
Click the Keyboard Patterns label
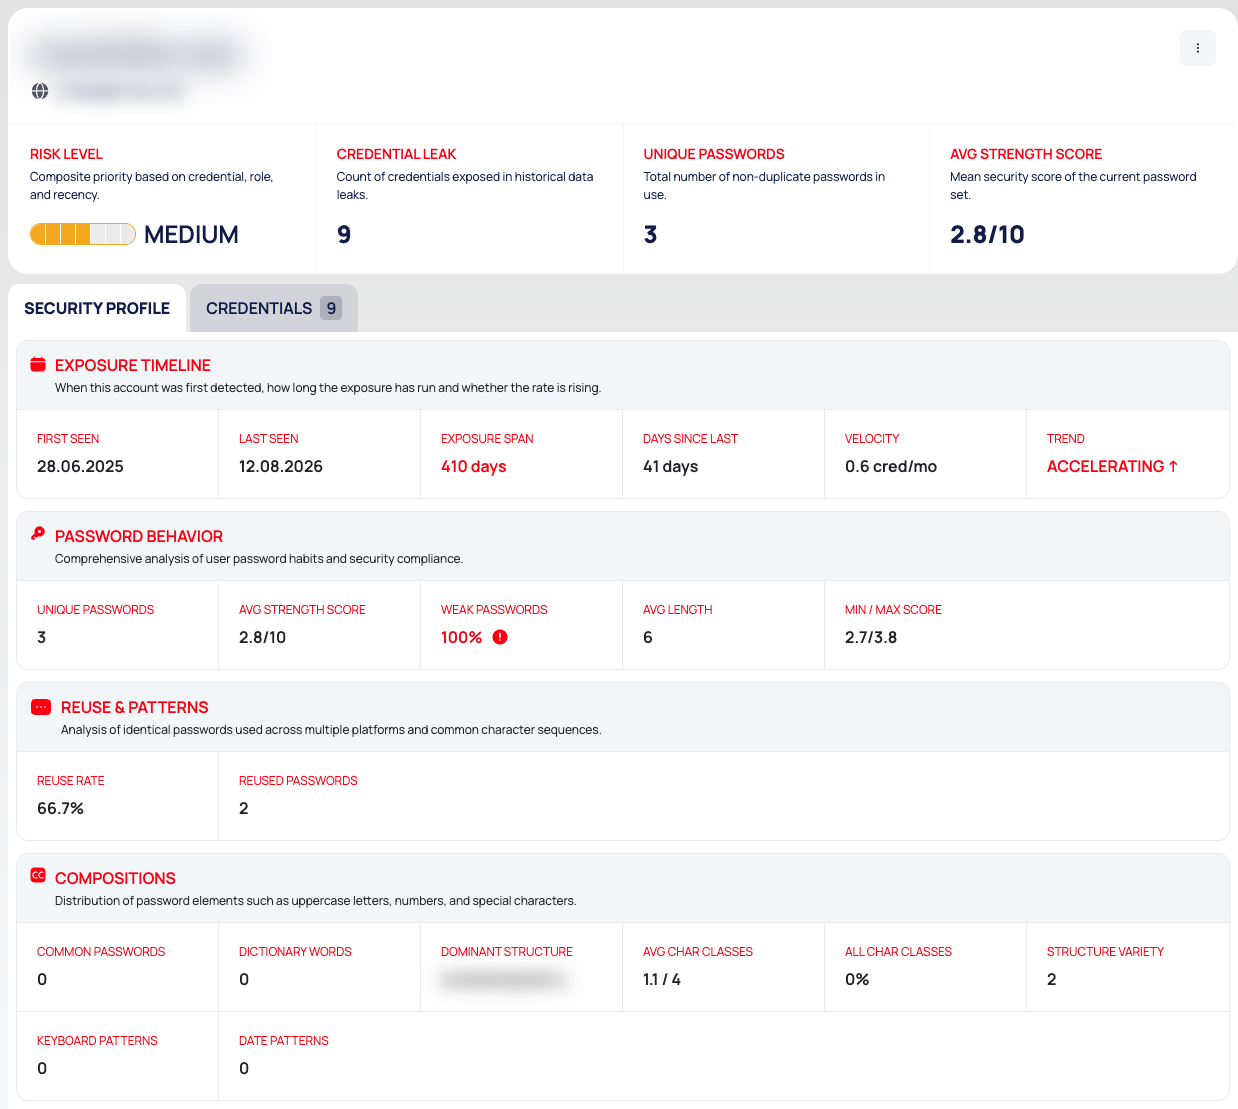(x=97, y=1041)
